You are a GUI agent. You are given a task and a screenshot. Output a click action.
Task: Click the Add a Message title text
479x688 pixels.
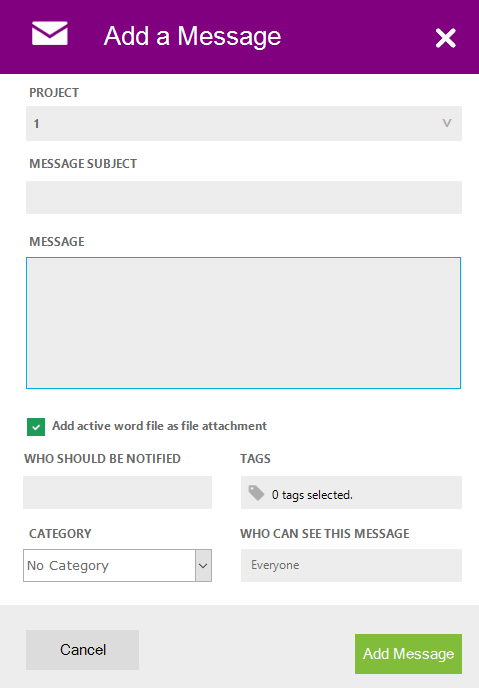192,36
